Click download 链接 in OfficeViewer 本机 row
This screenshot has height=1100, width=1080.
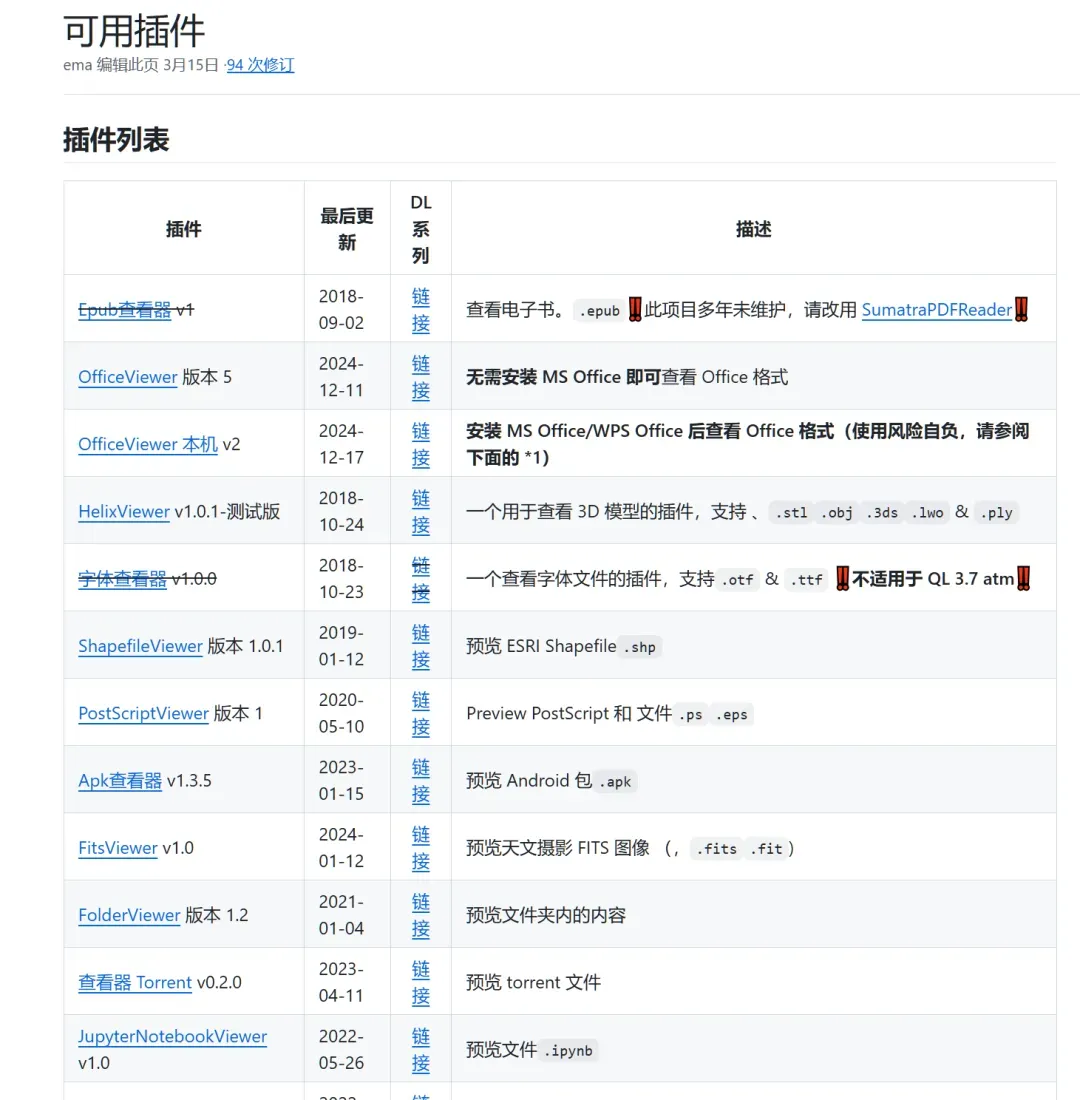point(420,444)
